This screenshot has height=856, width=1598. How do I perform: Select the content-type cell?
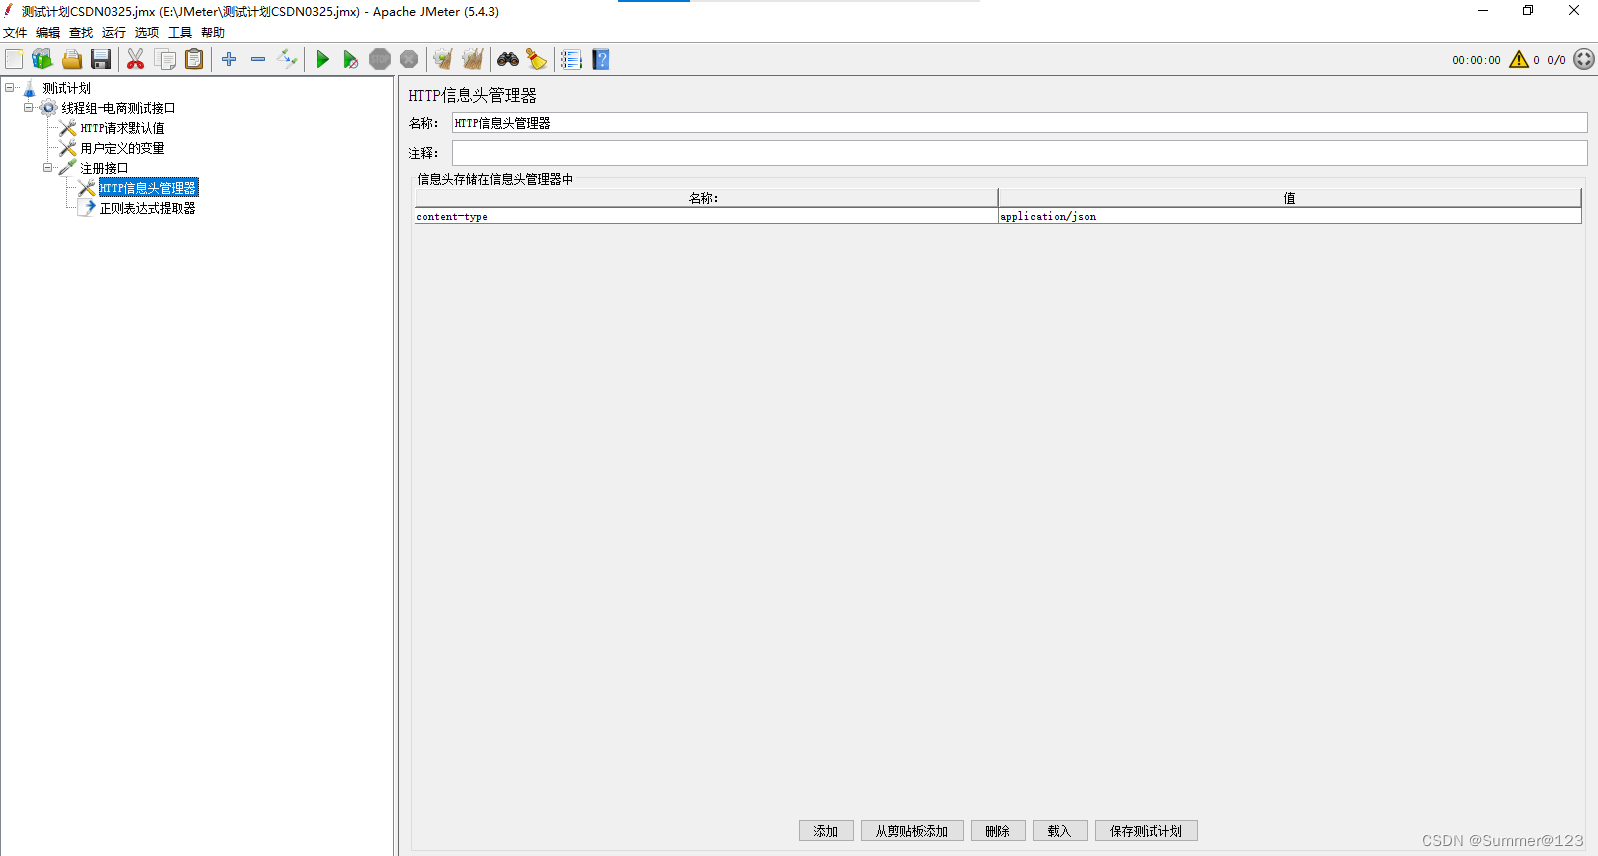706,216
